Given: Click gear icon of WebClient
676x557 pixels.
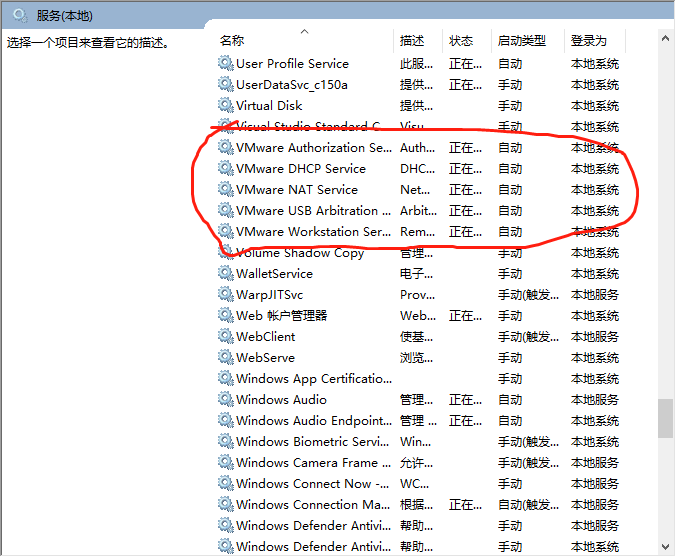Looking at the screenshot, I should (x=225, y=336).
